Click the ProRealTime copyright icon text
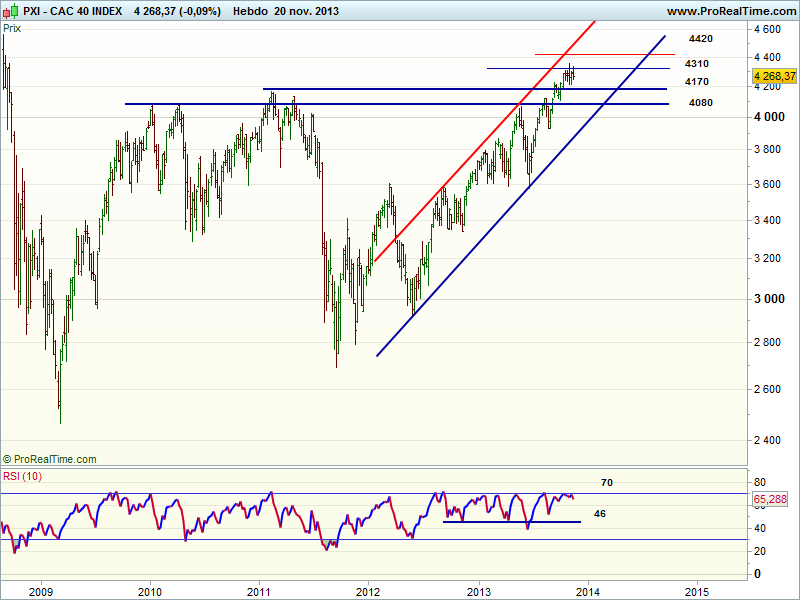This screenshot has height=600, width=800. [x=50, y=459]
